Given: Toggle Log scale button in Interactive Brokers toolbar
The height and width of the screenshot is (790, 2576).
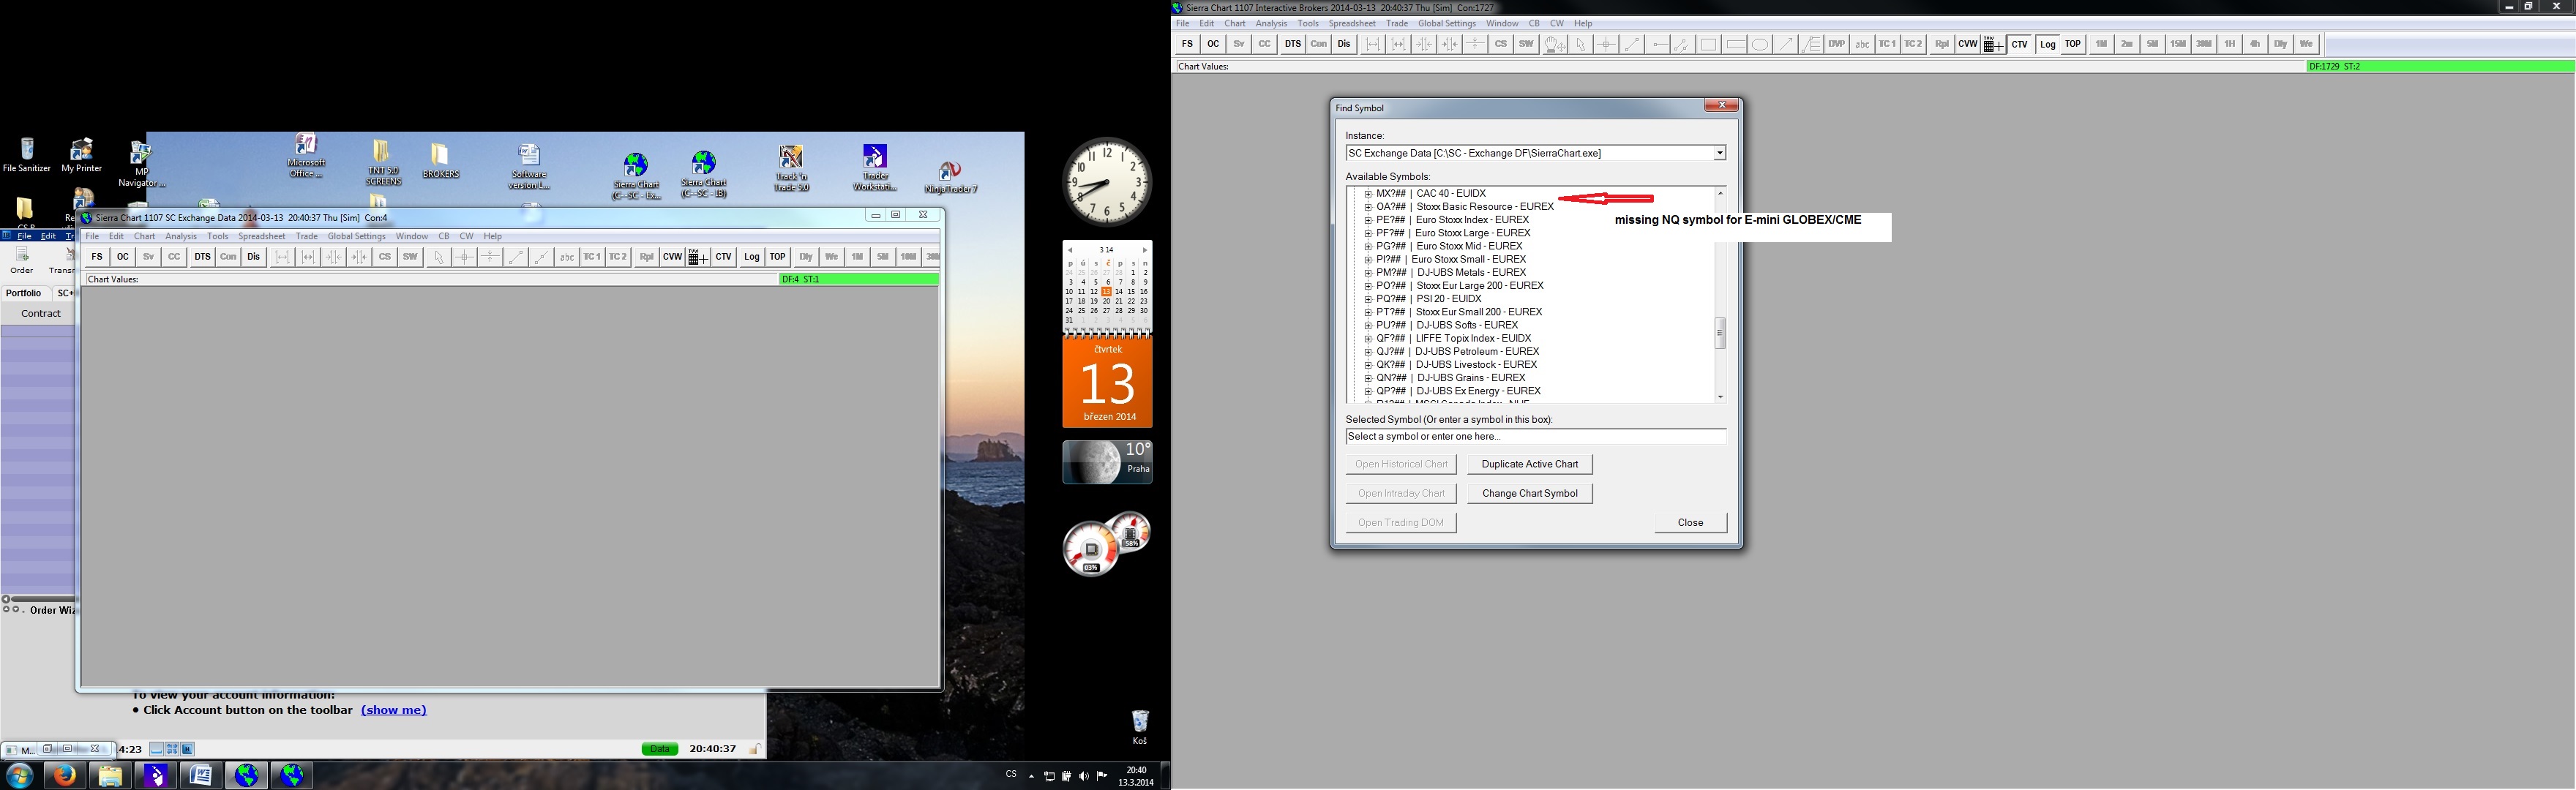Looking at the screenshot, I should [2047, 44].
